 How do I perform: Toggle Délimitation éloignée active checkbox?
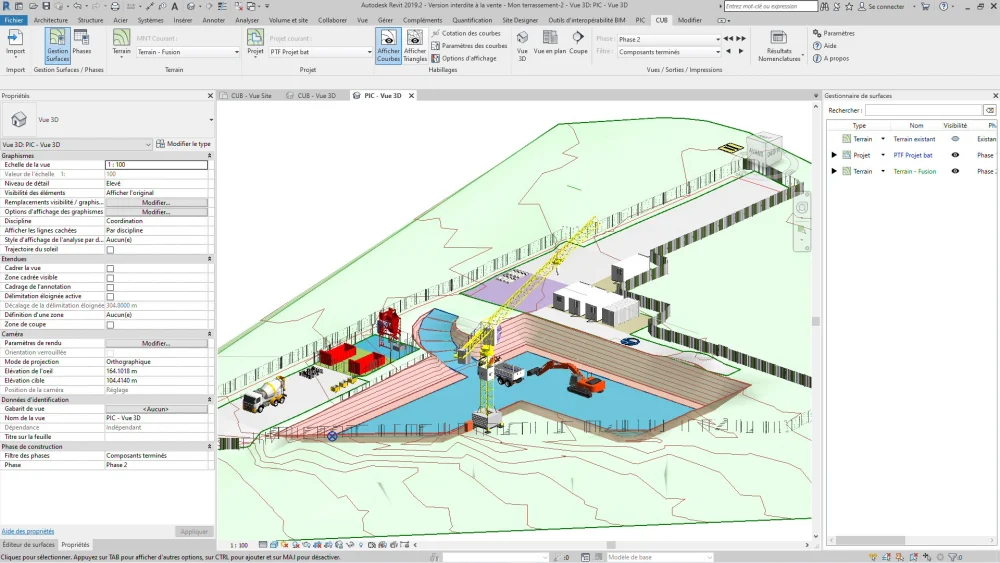pyautogui.click(x=110, y=296)
